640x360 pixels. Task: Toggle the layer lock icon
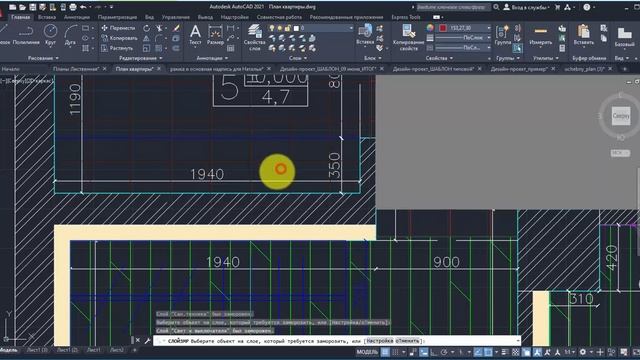[287, 28]
